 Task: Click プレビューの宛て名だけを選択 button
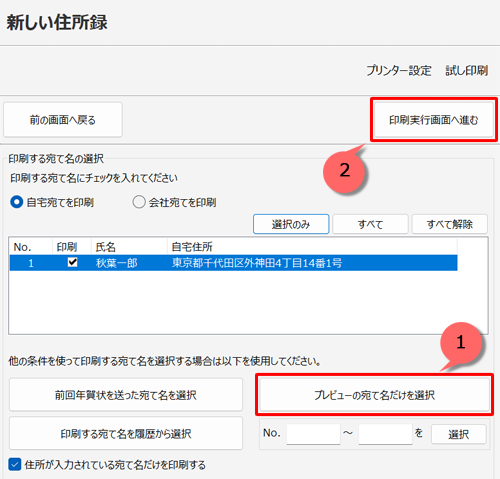point(374,395)
